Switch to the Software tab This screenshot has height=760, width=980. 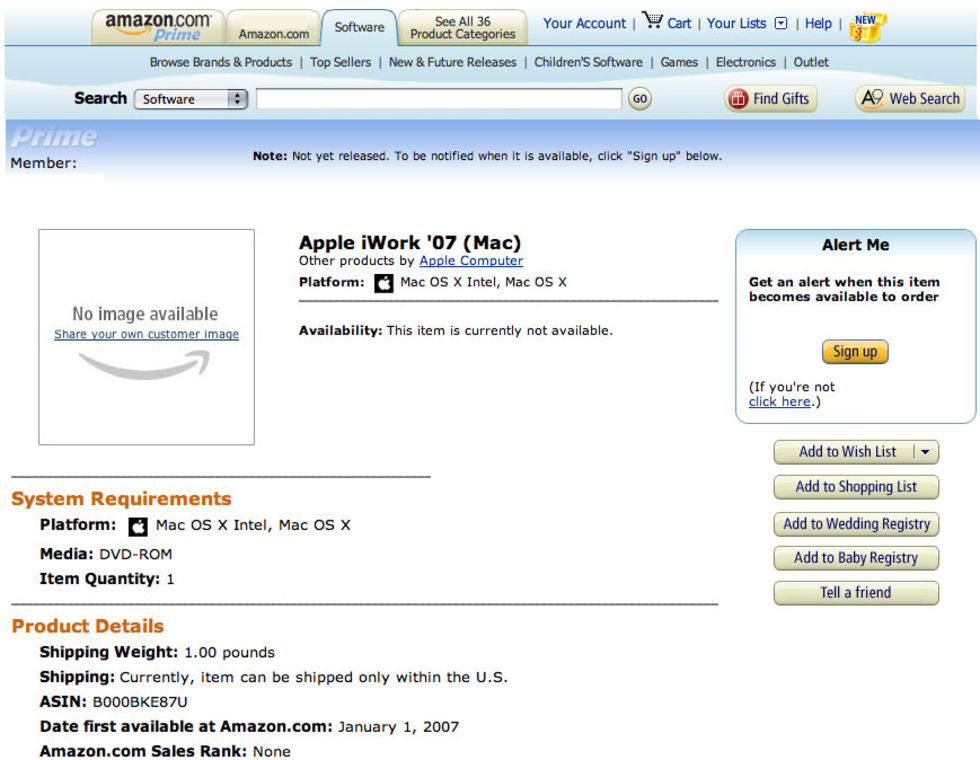point(359,27)
